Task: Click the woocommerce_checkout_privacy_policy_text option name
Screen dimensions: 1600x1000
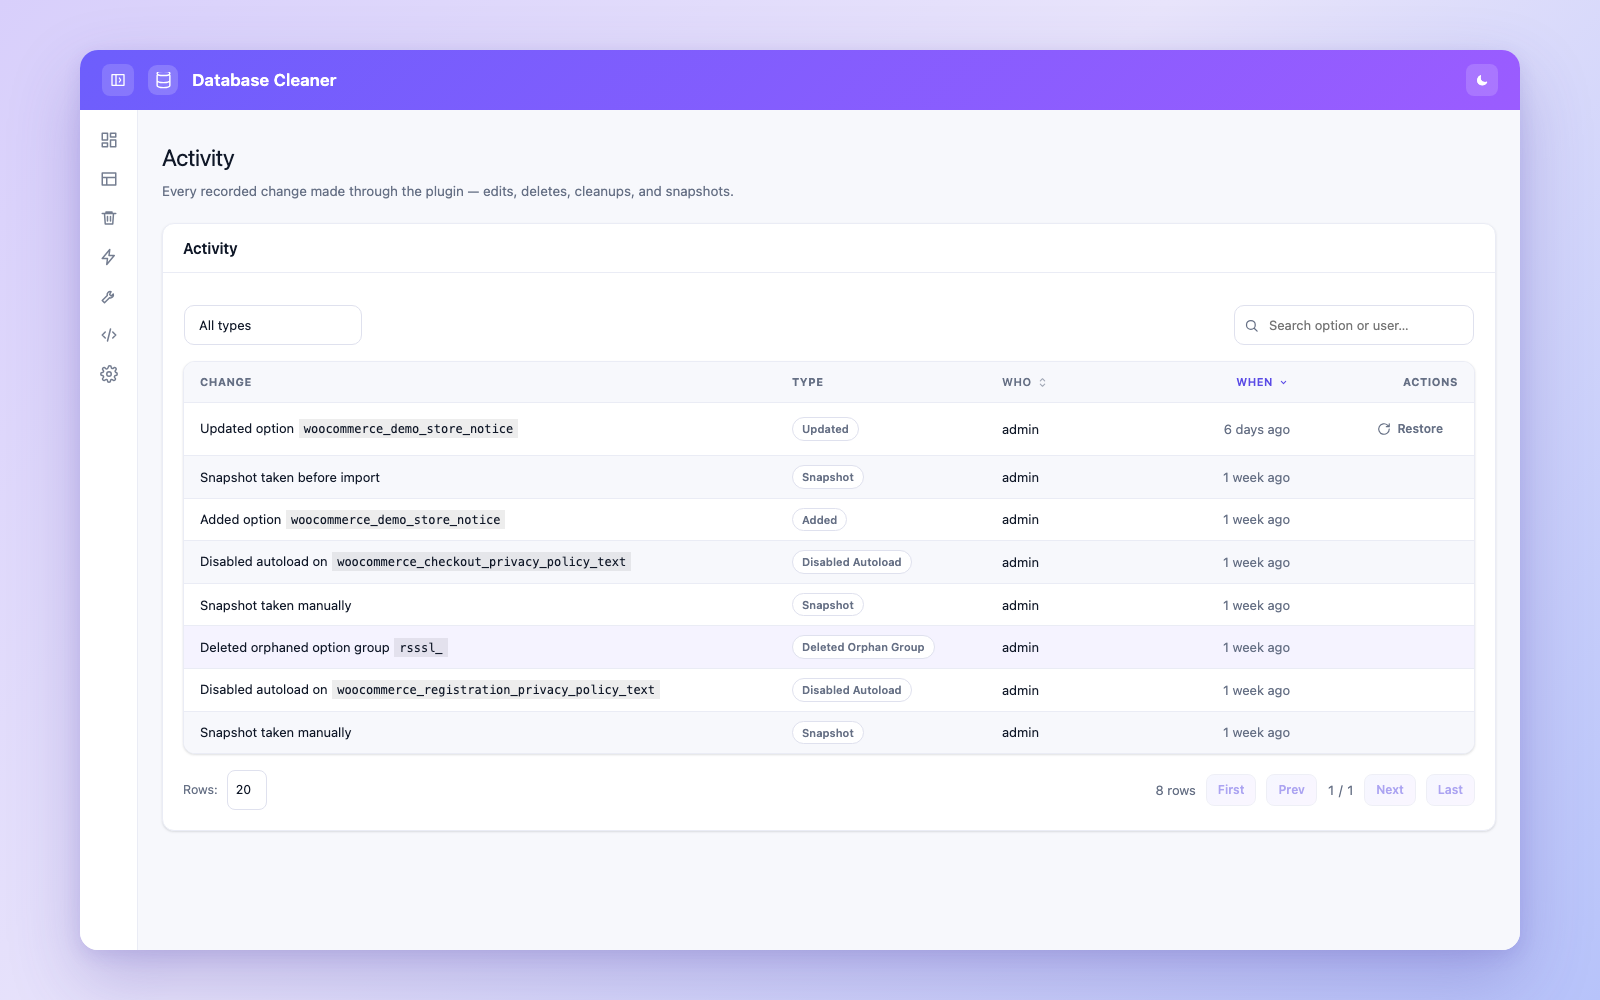Action: tap(481, 562)
